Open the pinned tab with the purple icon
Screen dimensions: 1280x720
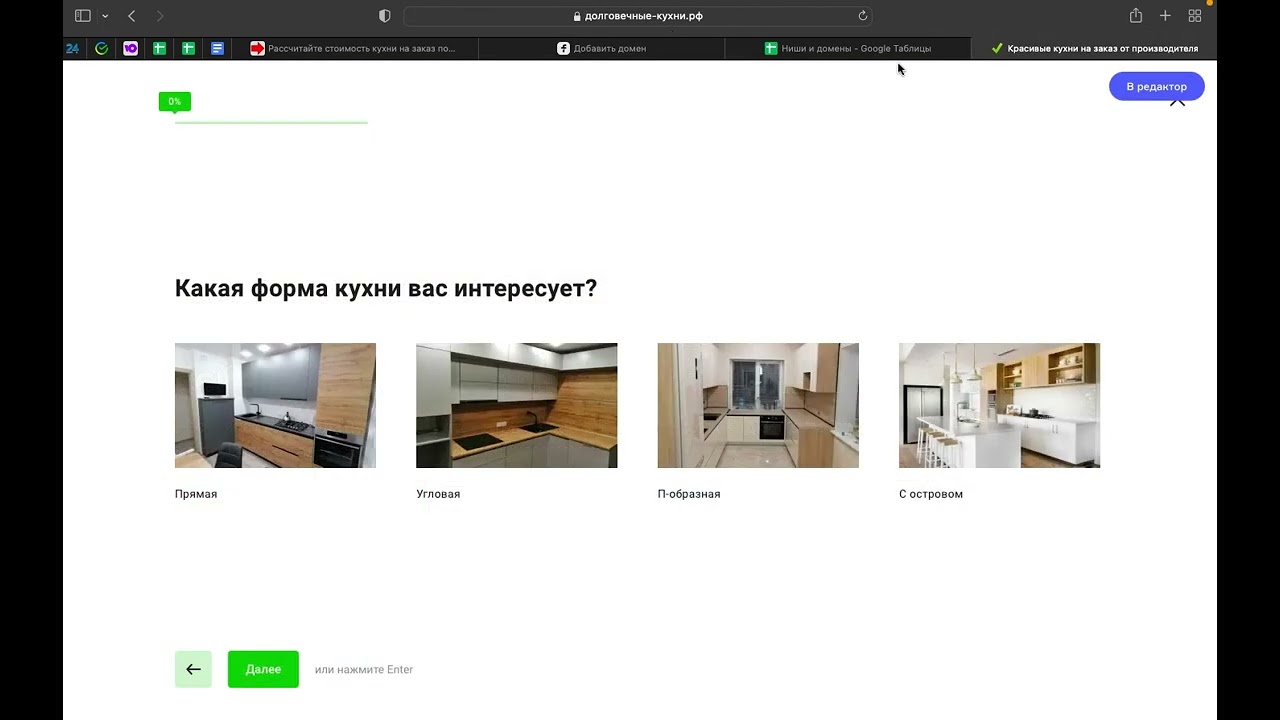pos(130,48)
